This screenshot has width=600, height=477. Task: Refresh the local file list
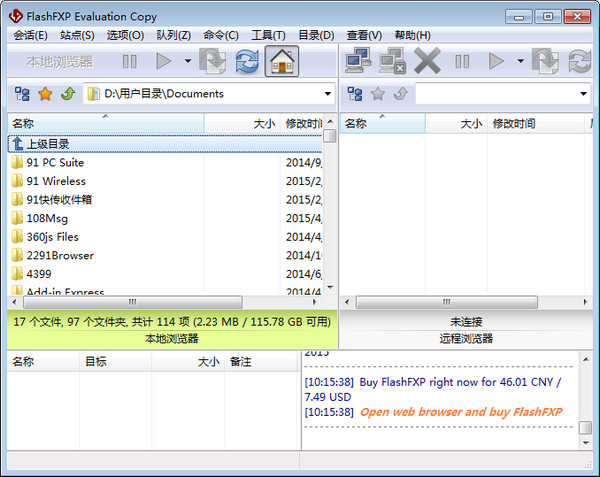pyautogui.click(x=246, y=62)
